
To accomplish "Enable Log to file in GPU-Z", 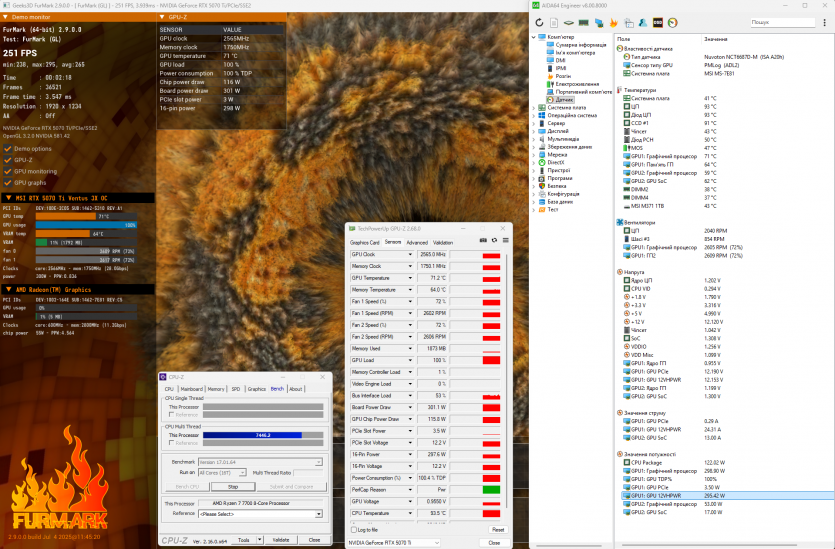I will 354,529.
